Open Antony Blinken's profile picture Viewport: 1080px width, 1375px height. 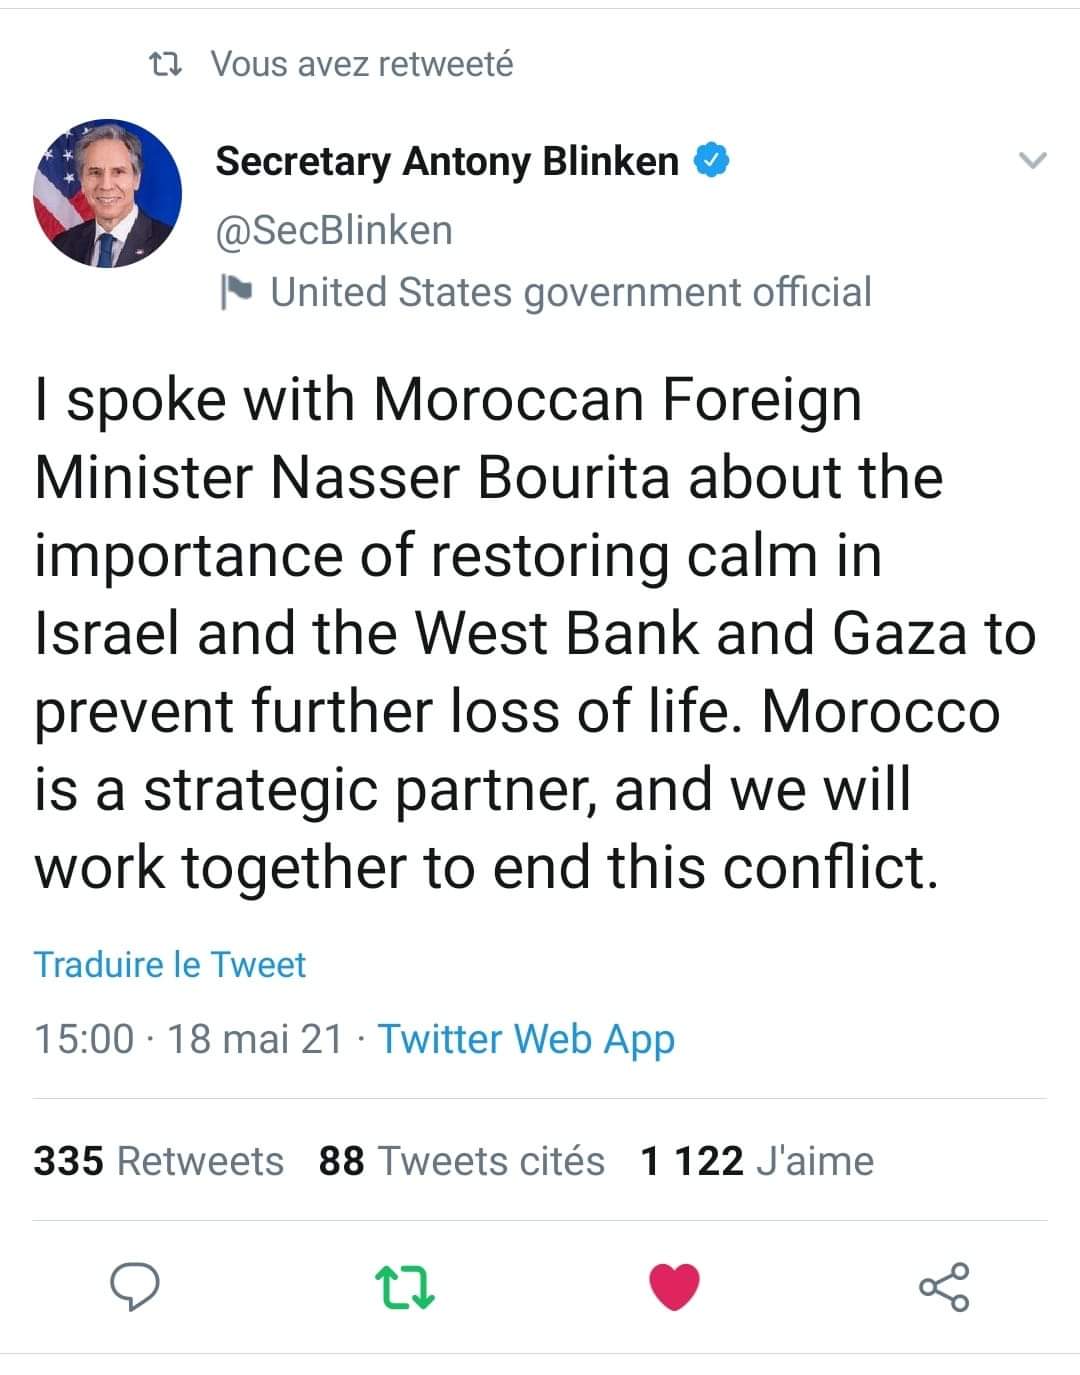coord(108,193)
